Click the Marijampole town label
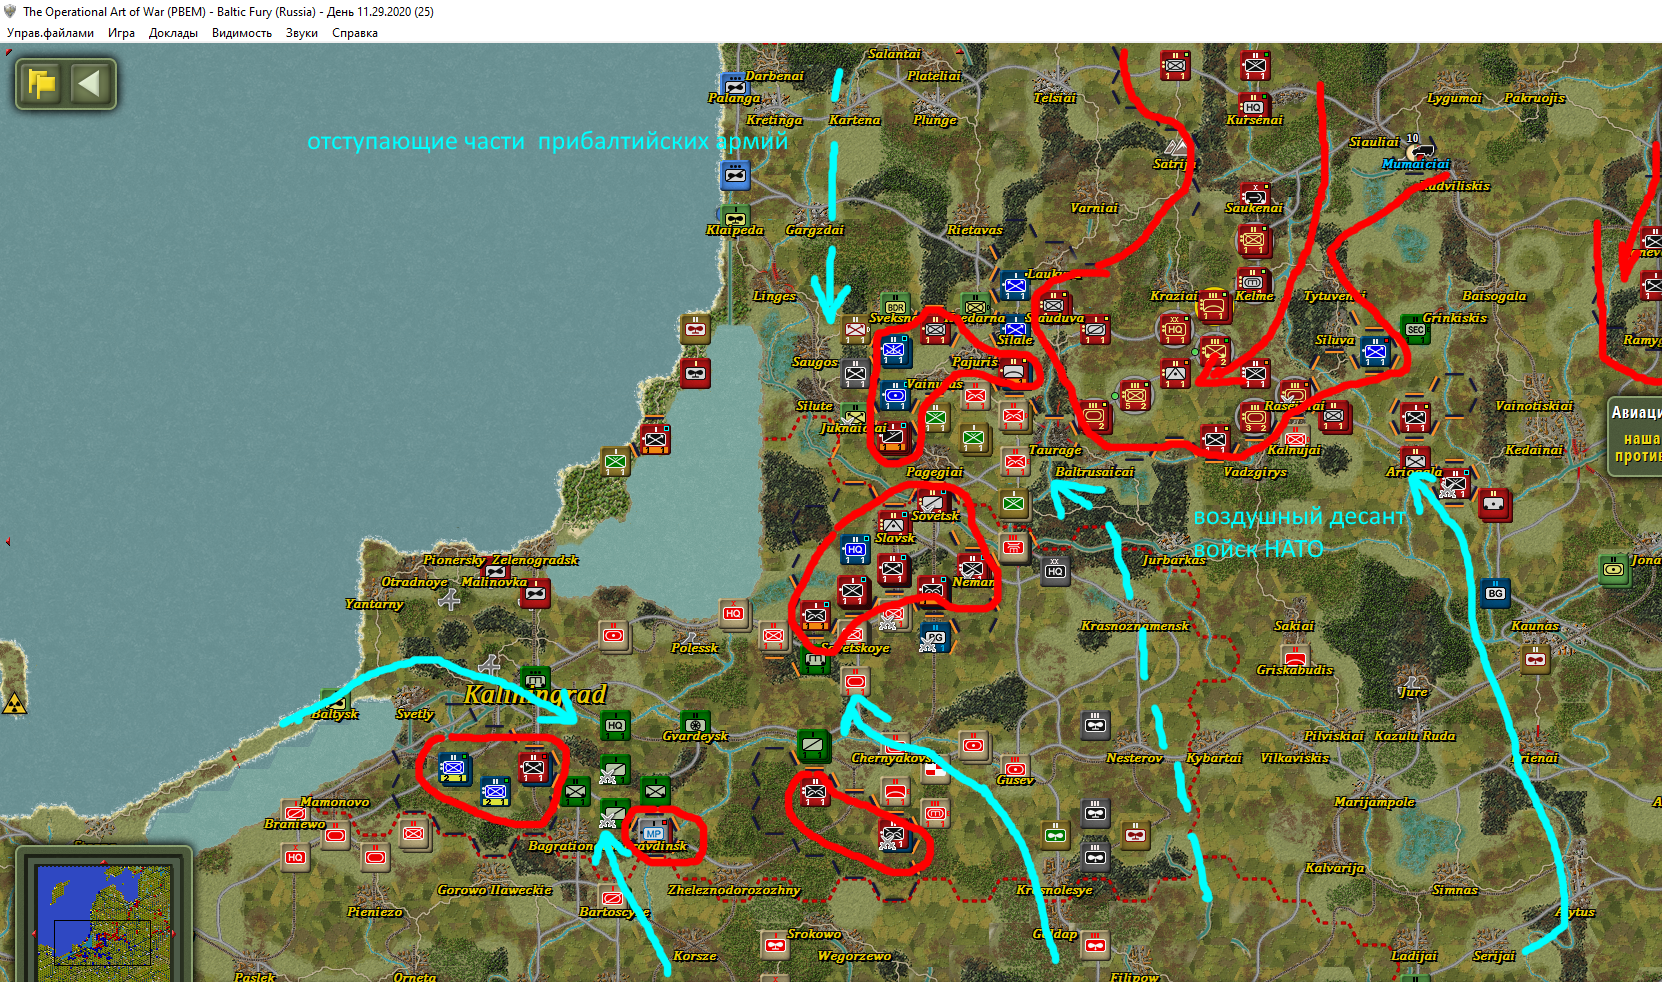Viewport: 1662px width, 982px height. pyautogui.click(x=1375, y=802)
